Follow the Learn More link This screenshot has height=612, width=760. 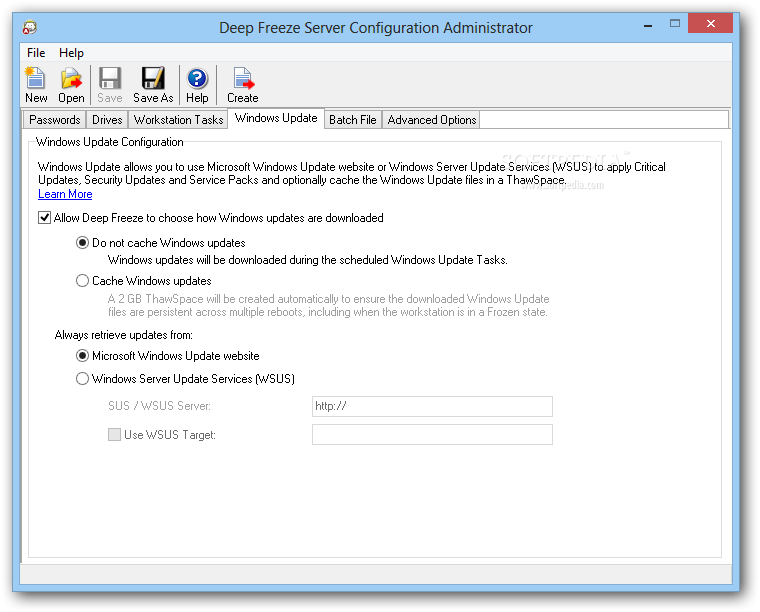tap(65, 194)
